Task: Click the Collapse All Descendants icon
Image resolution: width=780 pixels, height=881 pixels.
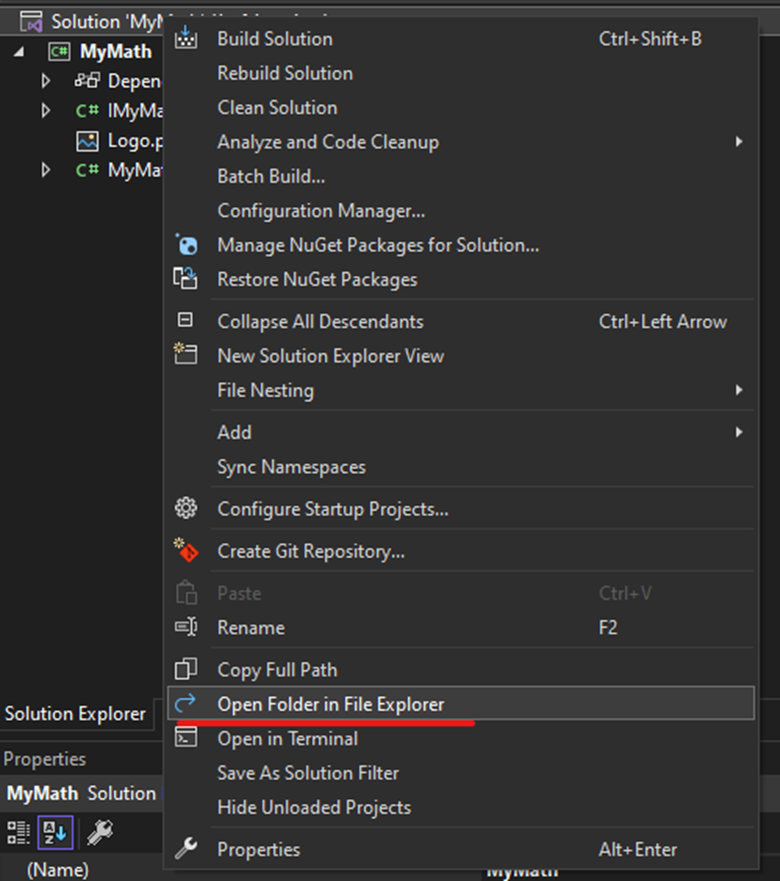Action: 185,320
